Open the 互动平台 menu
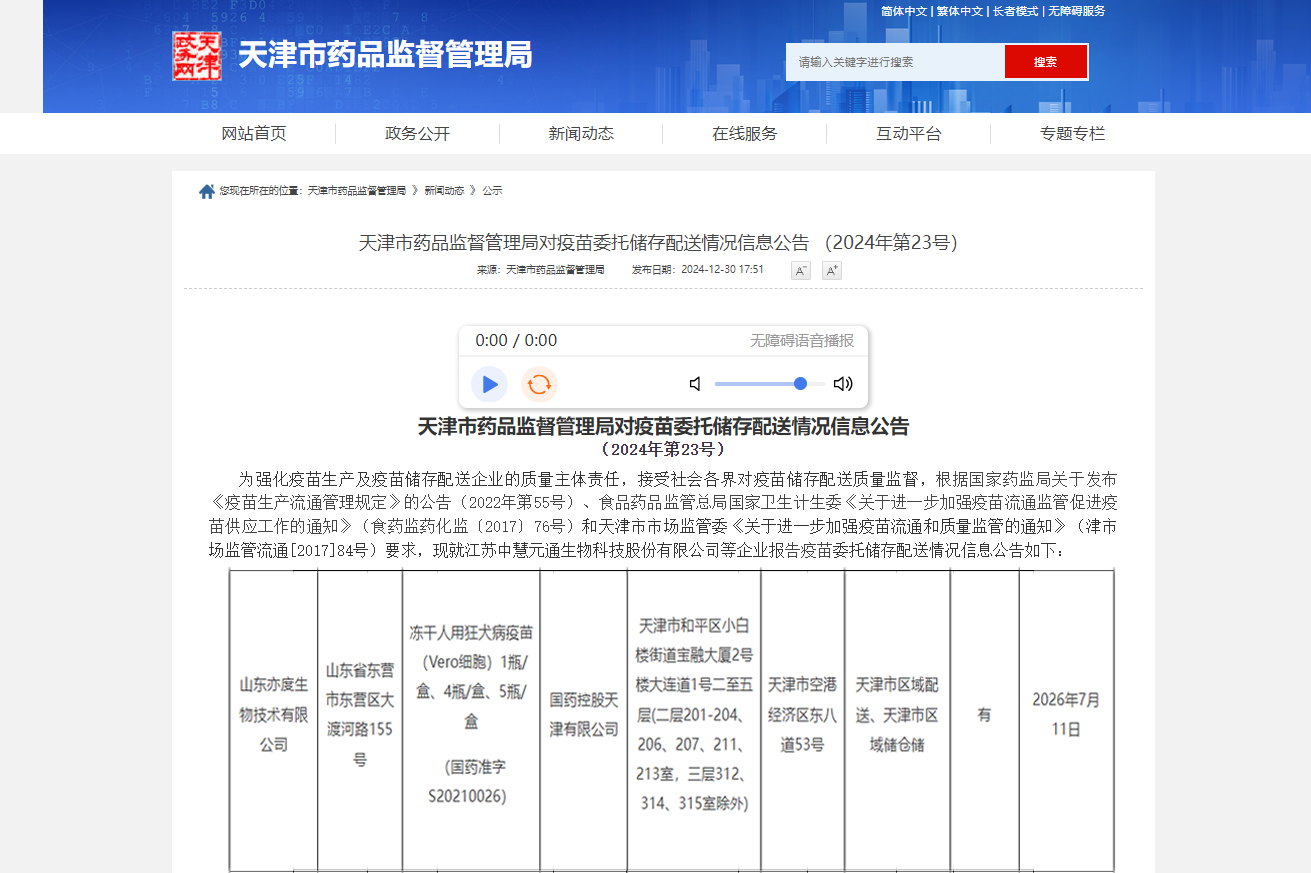1311x873 pixels. (909, 134)
